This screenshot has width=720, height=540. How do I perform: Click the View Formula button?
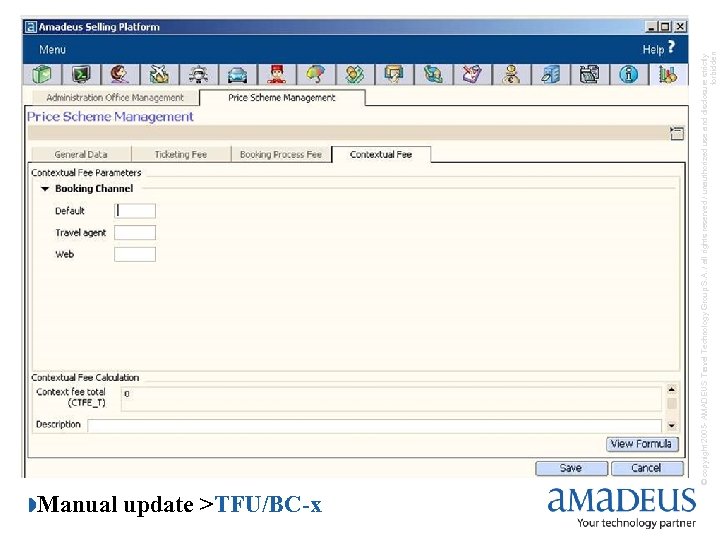[642, 444]
